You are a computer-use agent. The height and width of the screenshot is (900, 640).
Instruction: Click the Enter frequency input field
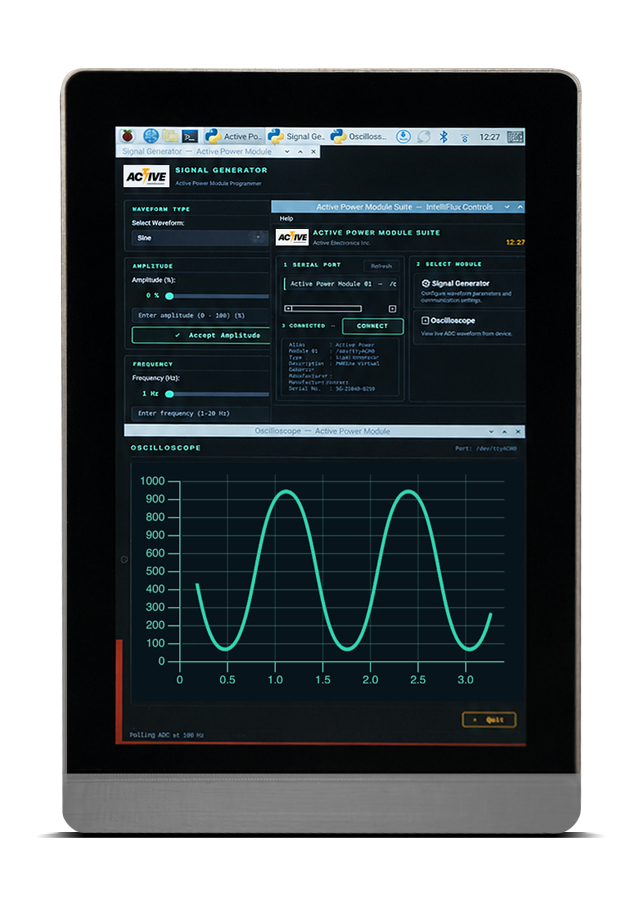pos(201,413)
